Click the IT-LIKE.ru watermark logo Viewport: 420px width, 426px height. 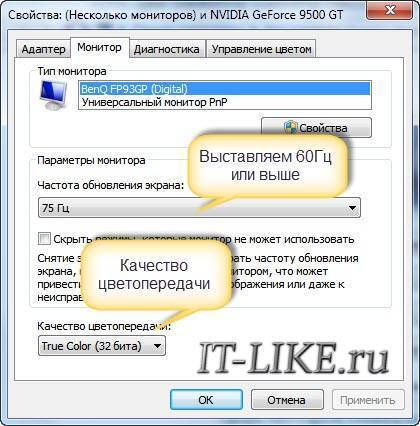pos(293,359)
